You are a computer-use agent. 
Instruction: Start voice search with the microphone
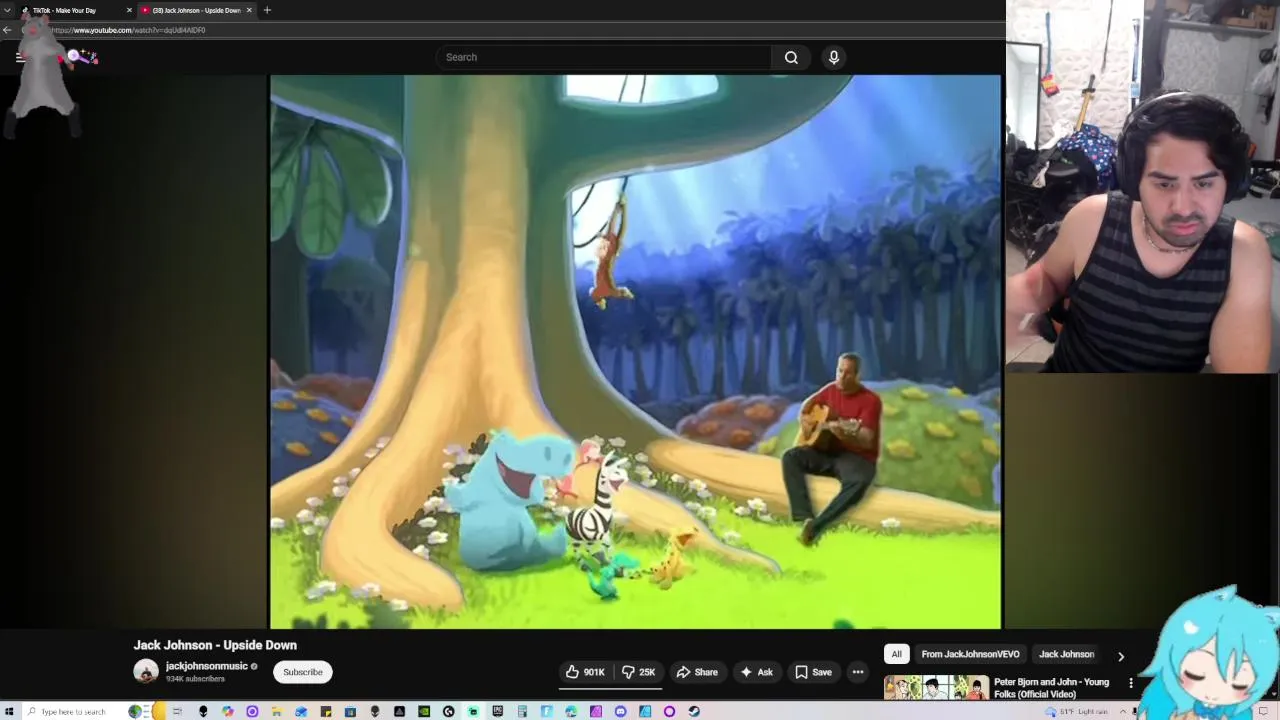coord(834,57)
